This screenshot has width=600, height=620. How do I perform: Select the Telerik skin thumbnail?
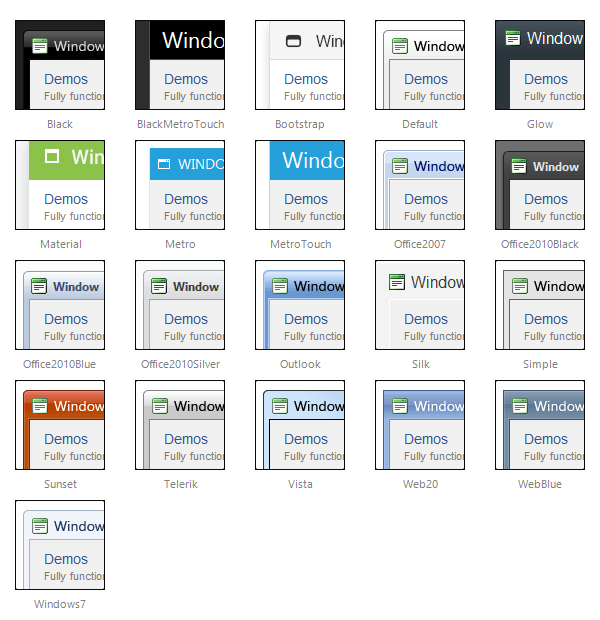point(180,425)
